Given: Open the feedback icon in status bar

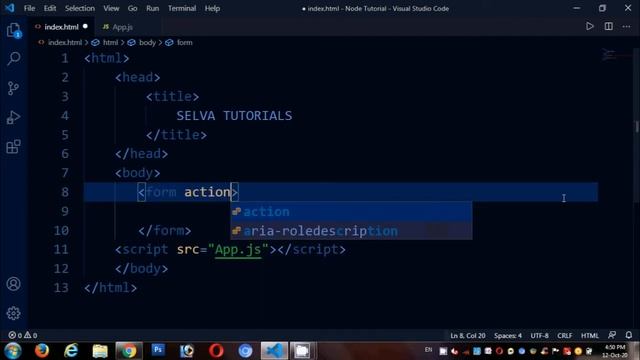Looking at the screenshot, I should click(x=612, y=335).
